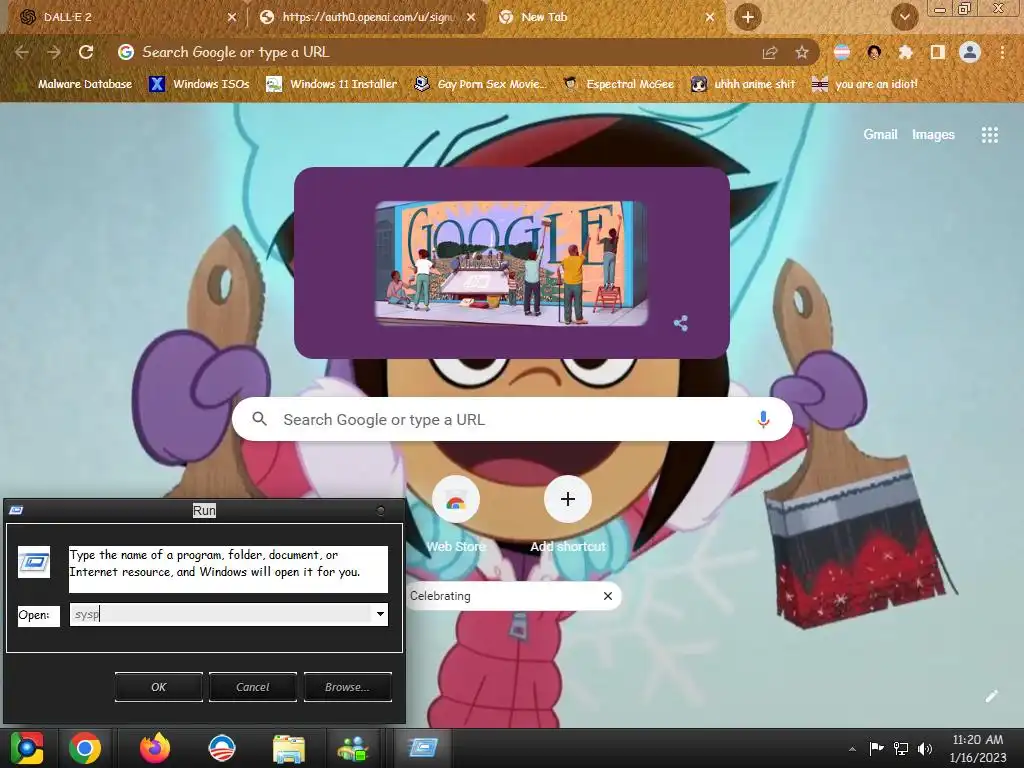1024x768 pixels.
Task: Open Chrome from the taskbar
Action: [x=85, y=748]
